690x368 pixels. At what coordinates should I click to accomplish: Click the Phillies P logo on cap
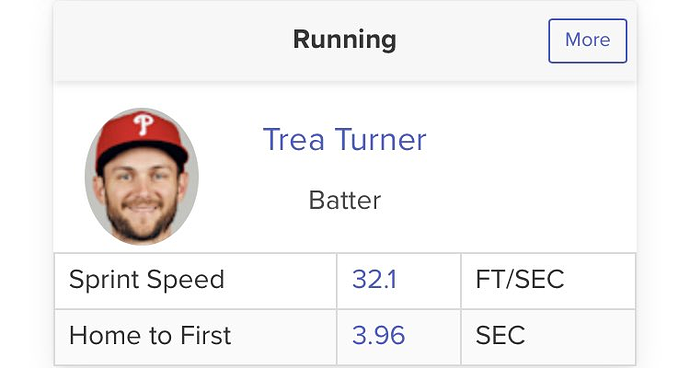[143, 124]
